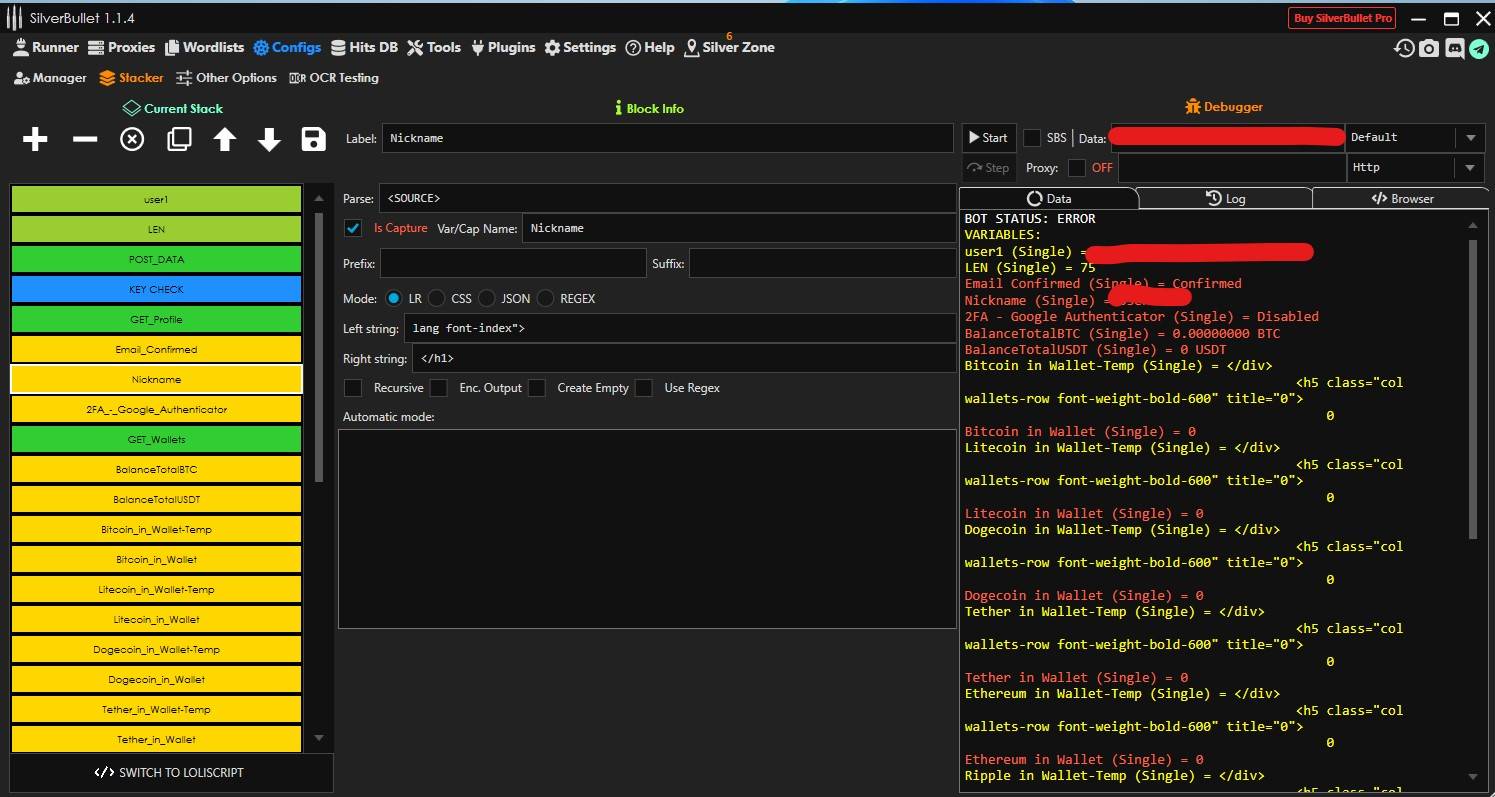Select the GET_Profile block

156,319
